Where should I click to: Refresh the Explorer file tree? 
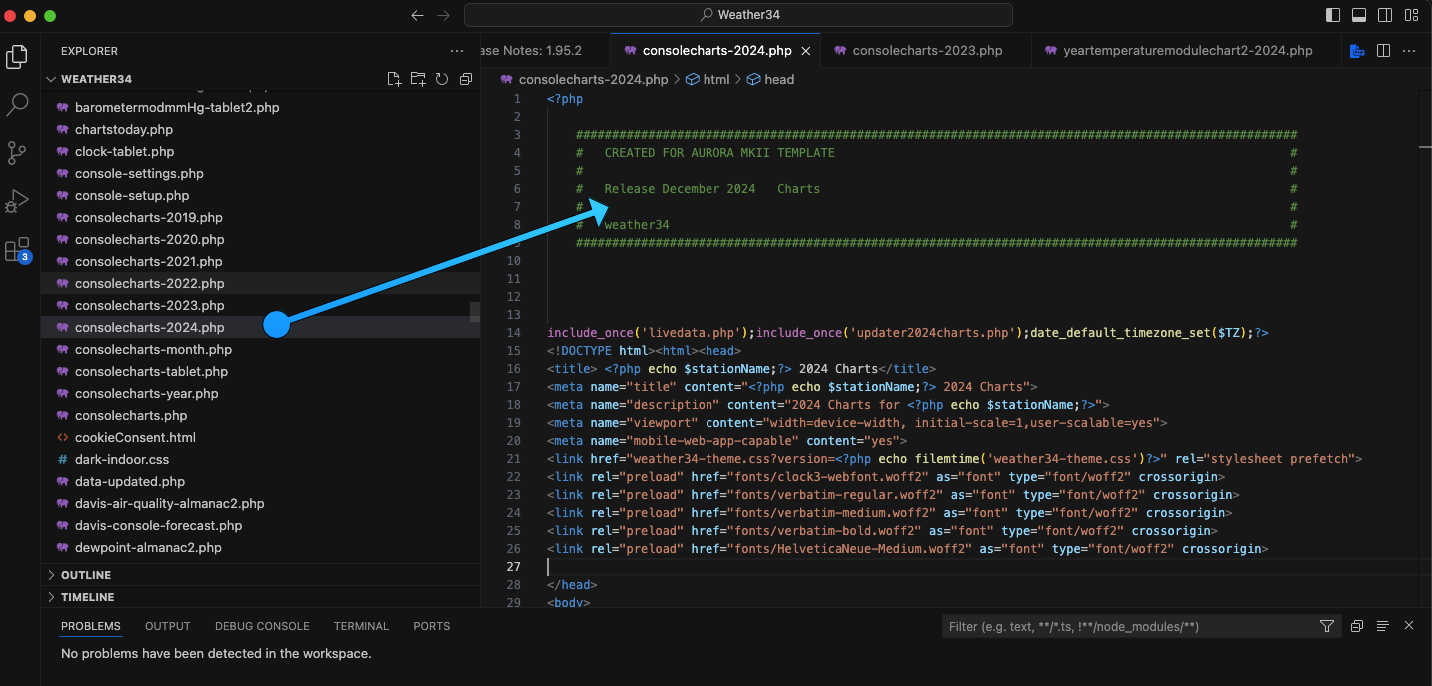coord(442,79)
